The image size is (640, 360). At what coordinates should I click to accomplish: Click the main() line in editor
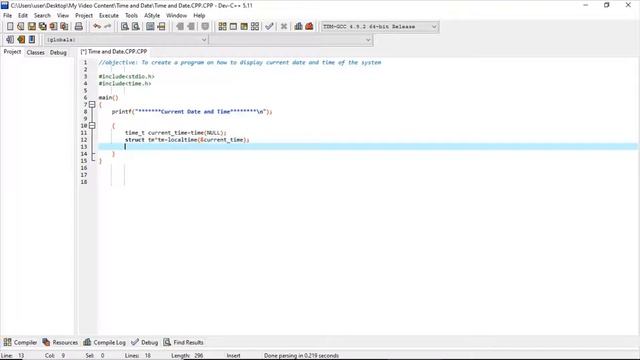108,98
